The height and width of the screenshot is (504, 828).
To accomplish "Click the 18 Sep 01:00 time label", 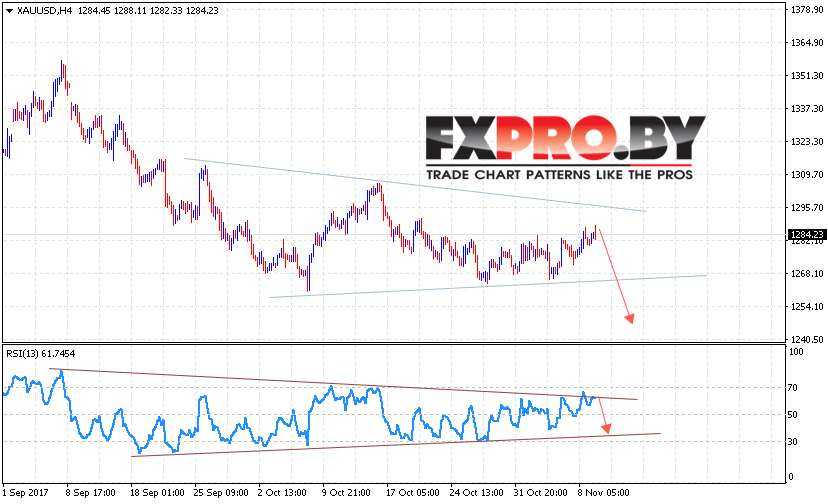I will point(157,493).
